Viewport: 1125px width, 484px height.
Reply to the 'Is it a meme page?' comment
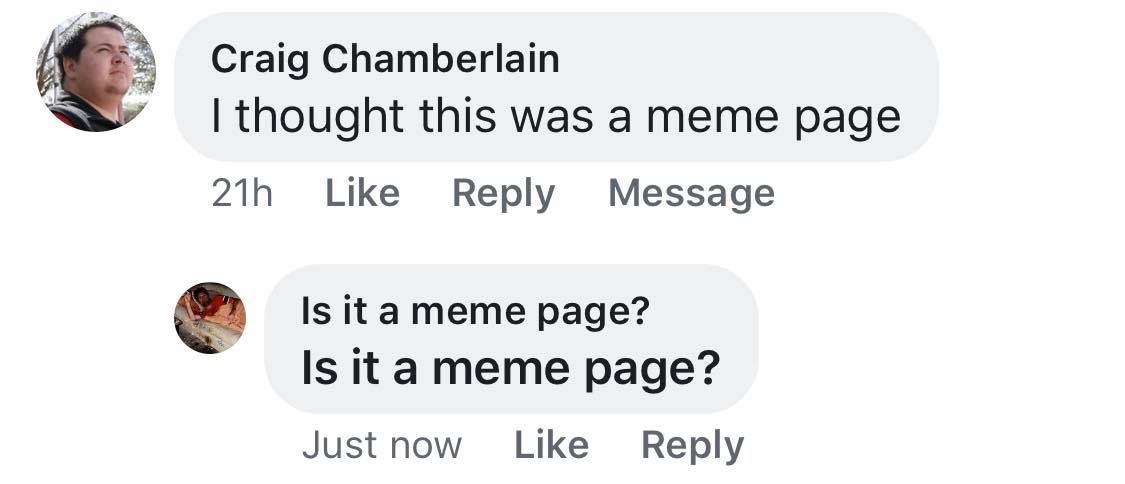tap(692, 446)
